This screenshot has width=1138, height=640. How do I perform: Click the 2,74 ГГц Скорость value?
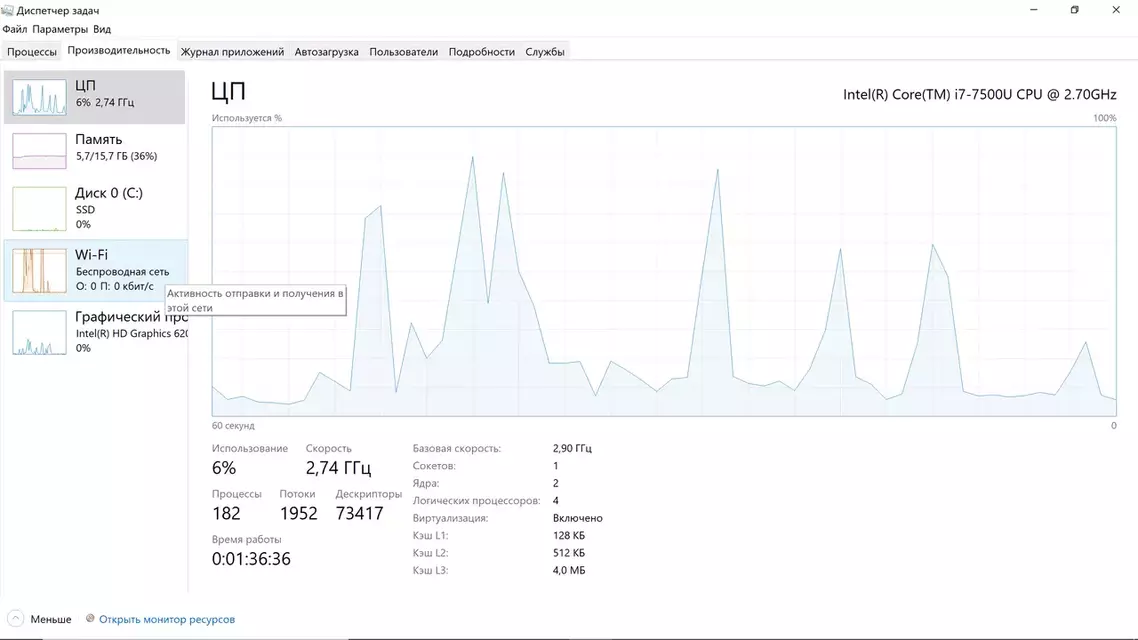point(338,468)
